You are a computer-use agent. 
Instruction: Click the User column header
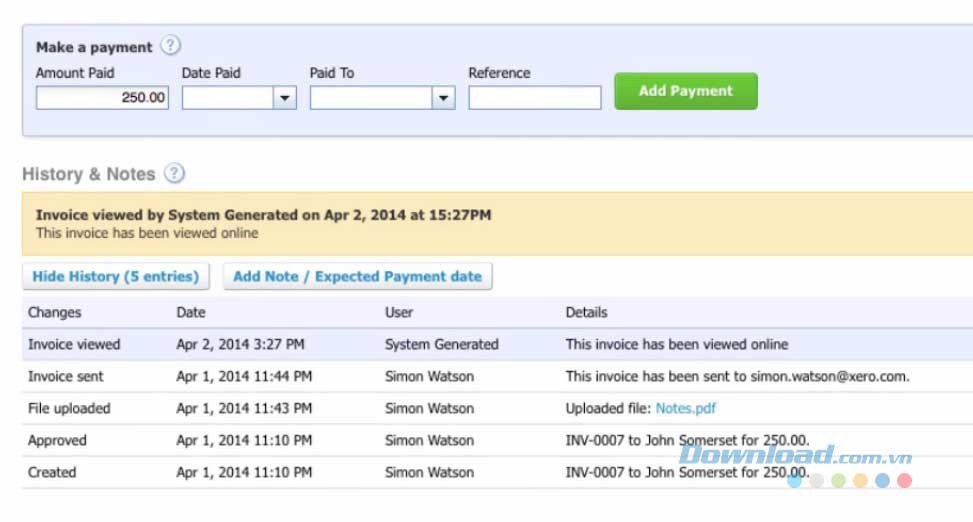399,312
